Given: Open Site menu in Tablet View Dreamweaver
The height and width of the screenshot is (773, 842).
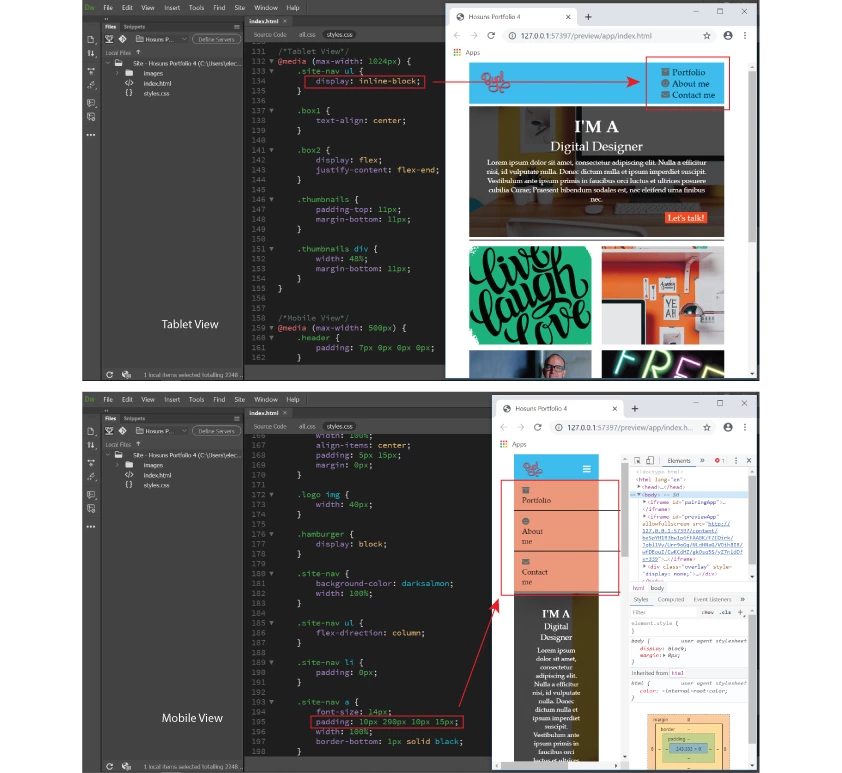Looking at the screenshot, I should (239, 8).
